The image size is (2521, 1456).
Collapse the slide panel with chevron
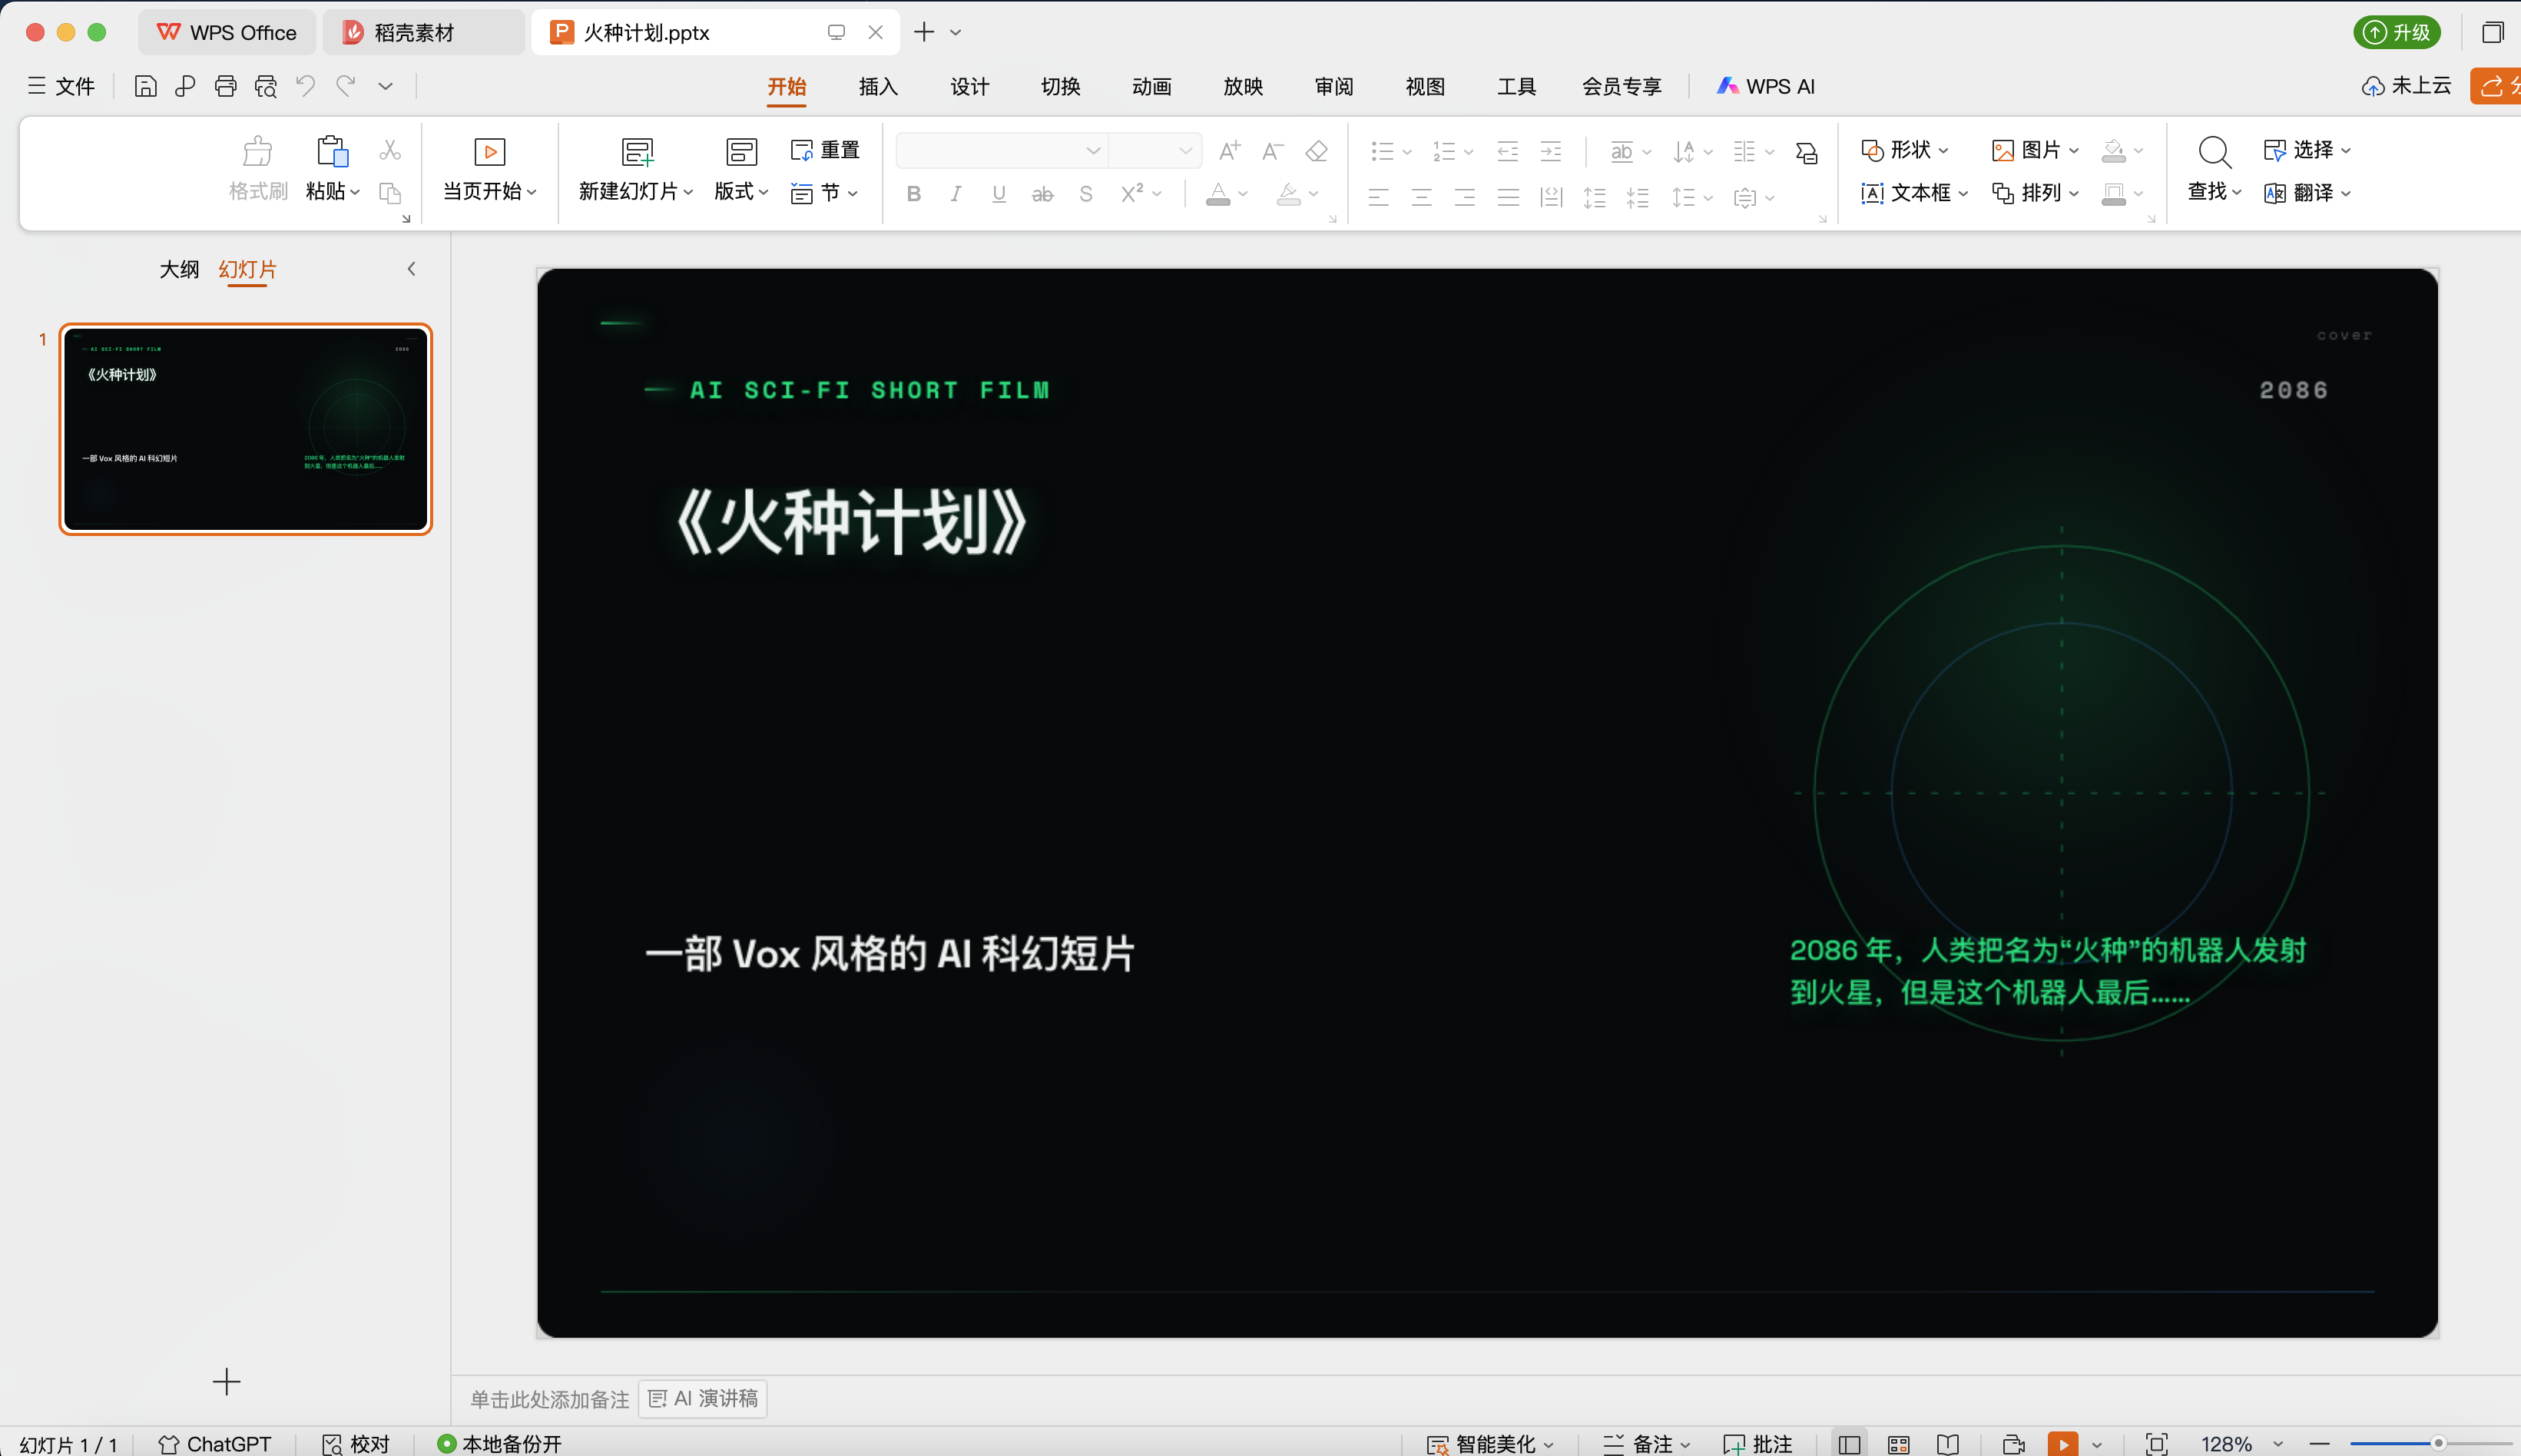pyautogui.click(x=411, y=269)
